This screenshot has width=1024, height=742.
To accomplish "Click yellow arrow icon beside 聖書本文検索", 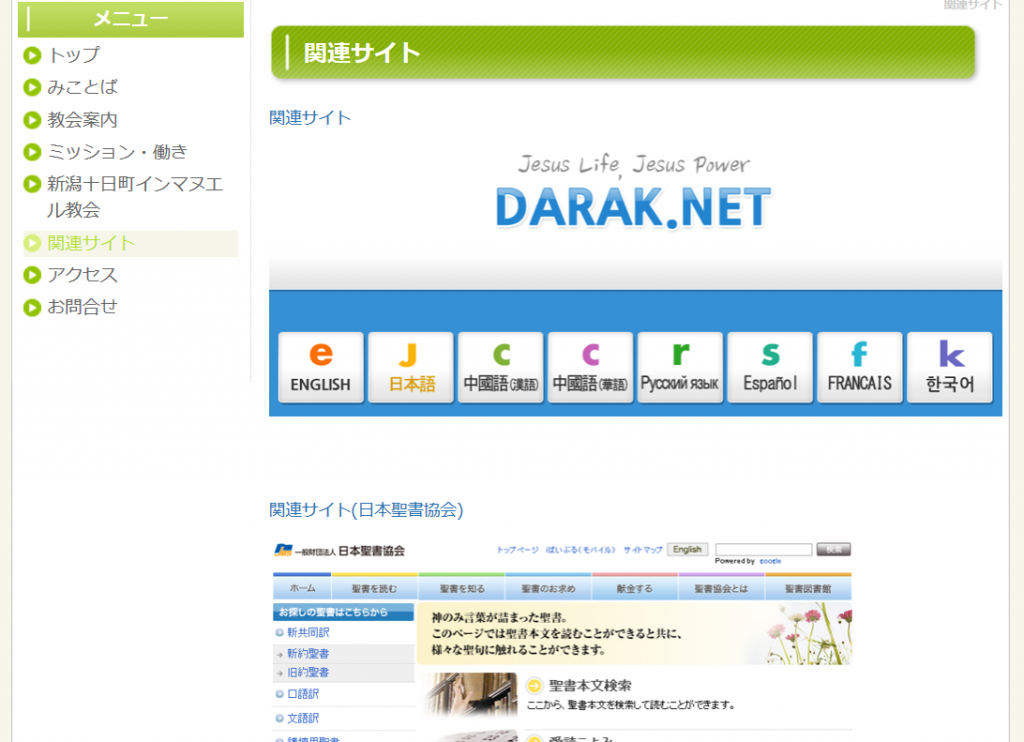I will [534, 685].
